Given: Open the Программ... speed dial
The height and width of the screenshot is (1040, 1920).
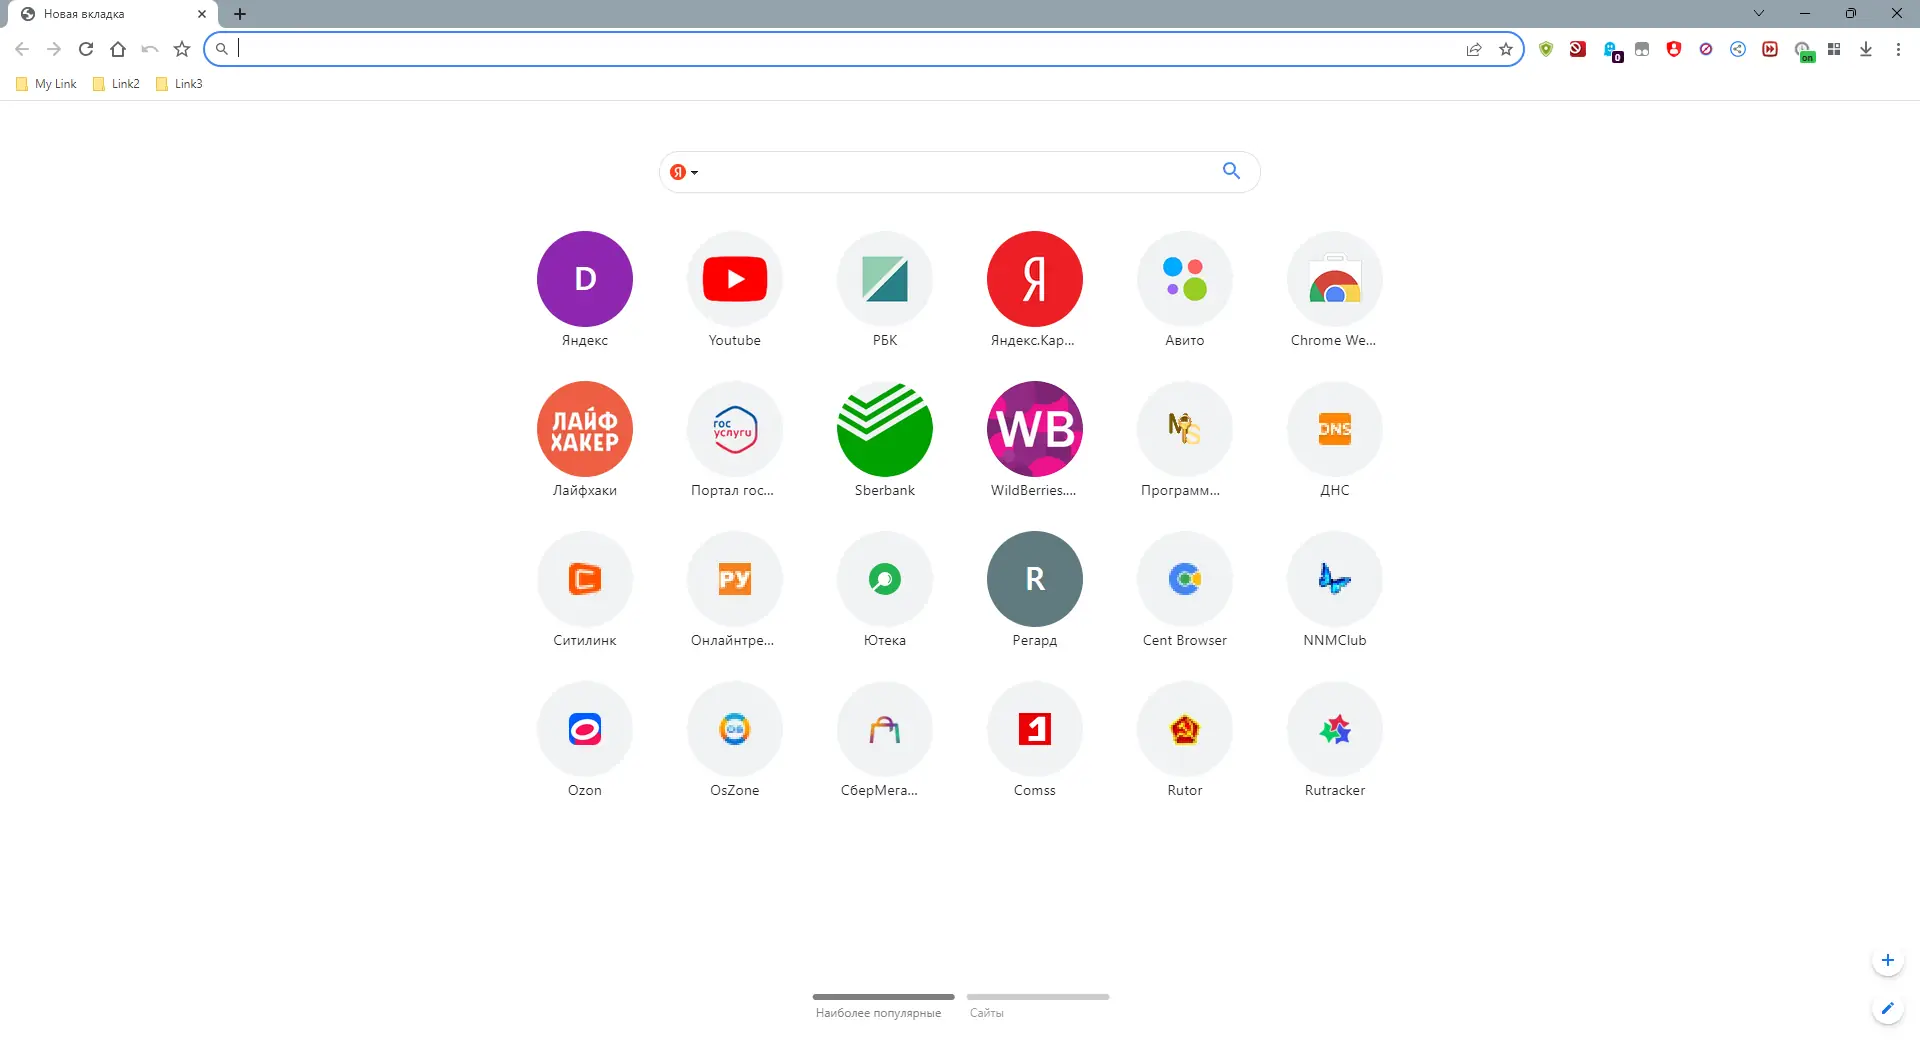Looking at the screenshot, I should (x=1185, y=440).
